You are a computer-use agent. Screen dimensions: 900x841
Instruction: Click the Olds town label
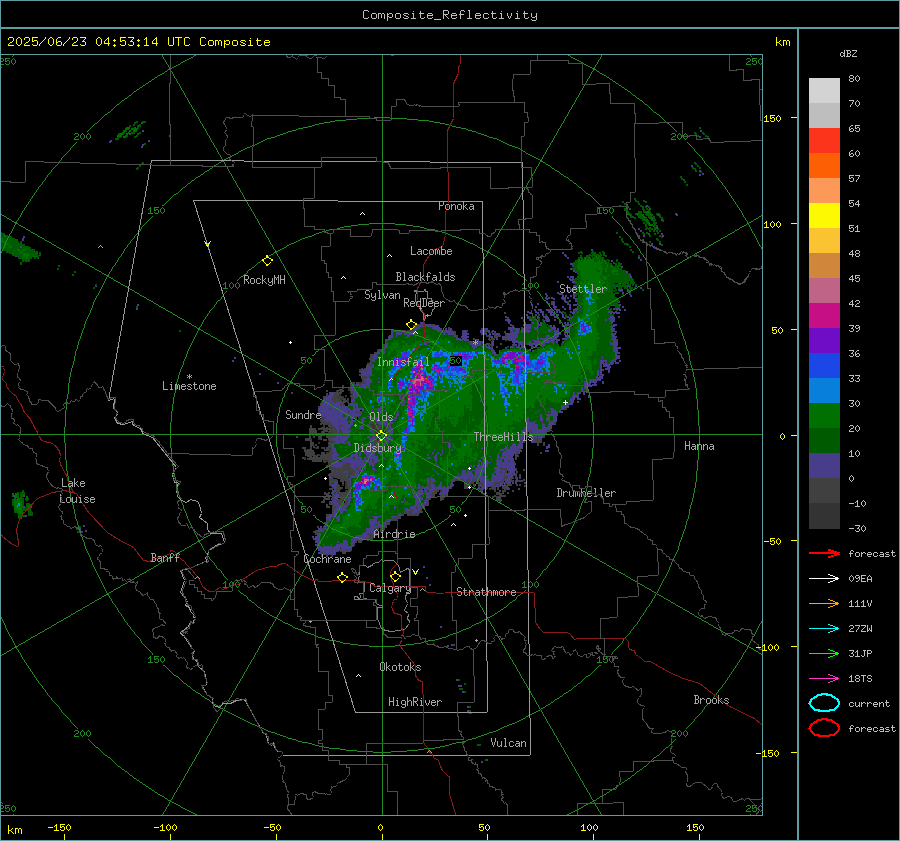pyautogui.click(x=381, y=417)
